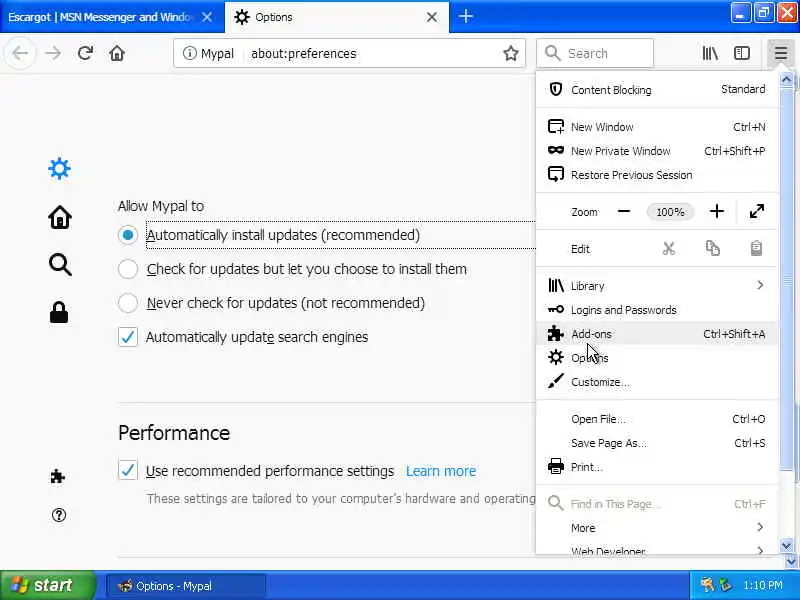
Task: Close the Options tab
Action: point(432,17)
